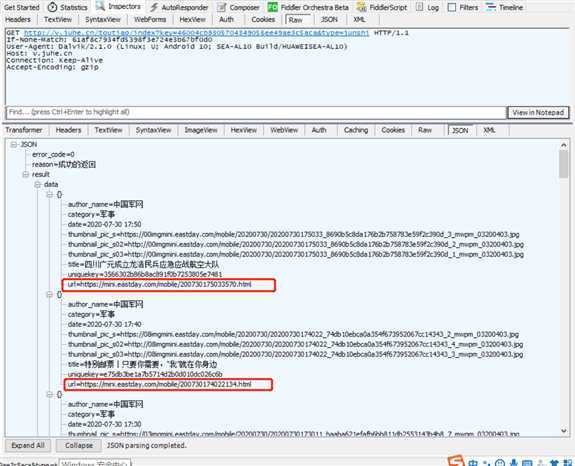The width and height of the screenshot is (575, 466).
Task: Switch request view to TextView tab
Action: coord(58,19)
